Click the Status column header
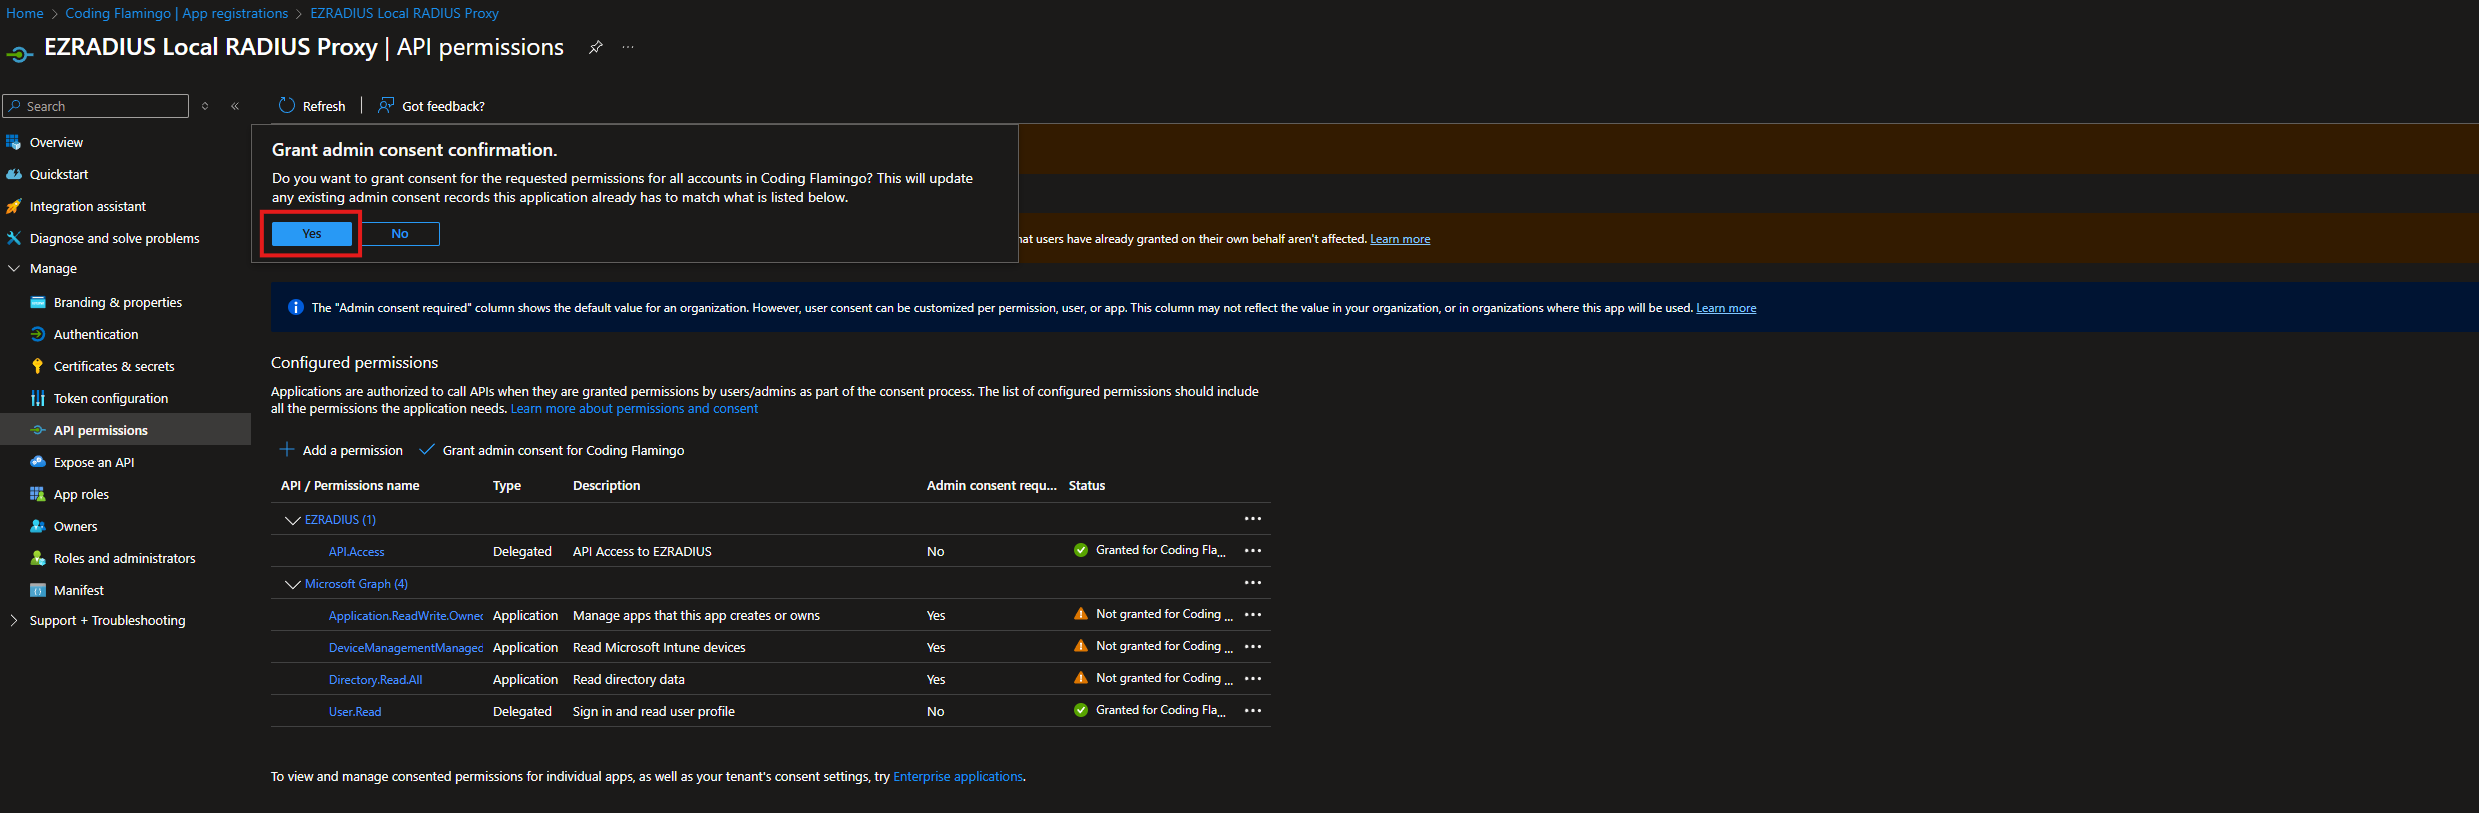2479x813 pixels. click(x=1087, y=485)
